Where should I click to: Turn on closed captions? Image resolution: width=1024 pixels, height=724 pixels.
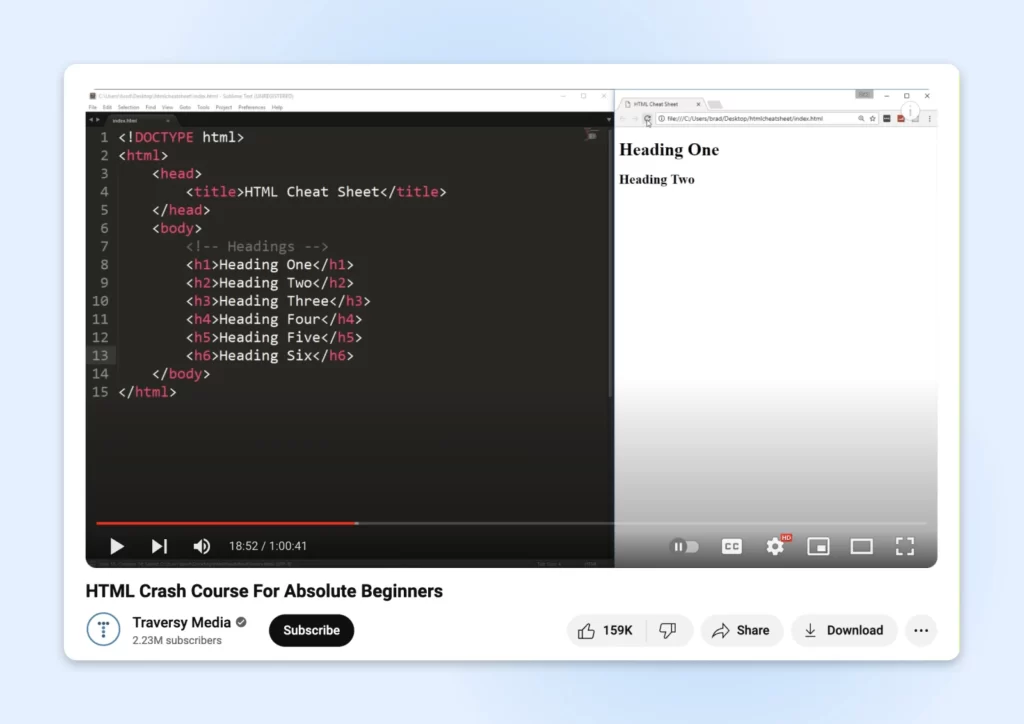[731, 546]
